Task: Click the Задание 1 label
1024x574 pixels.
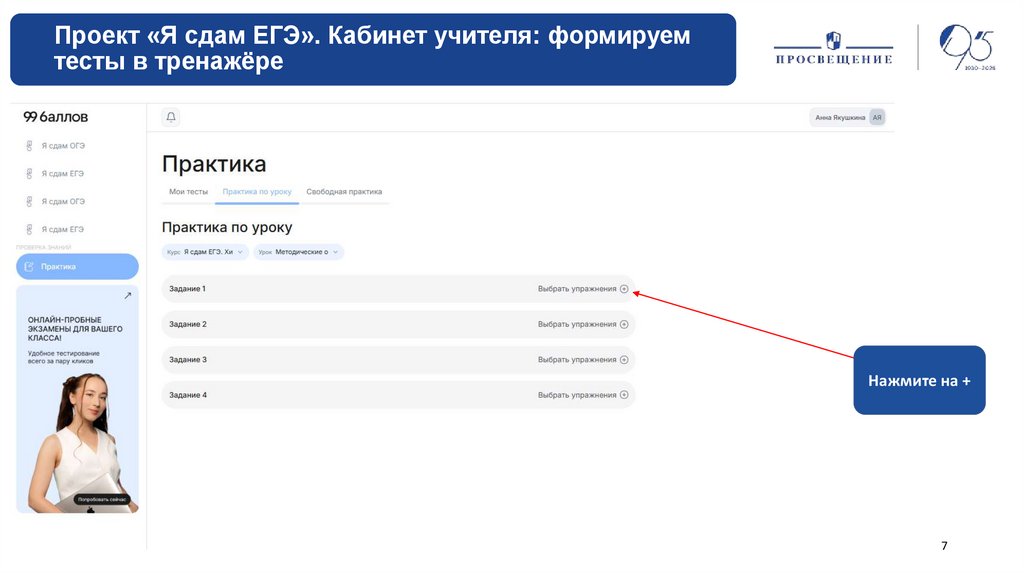Action: 187,289
